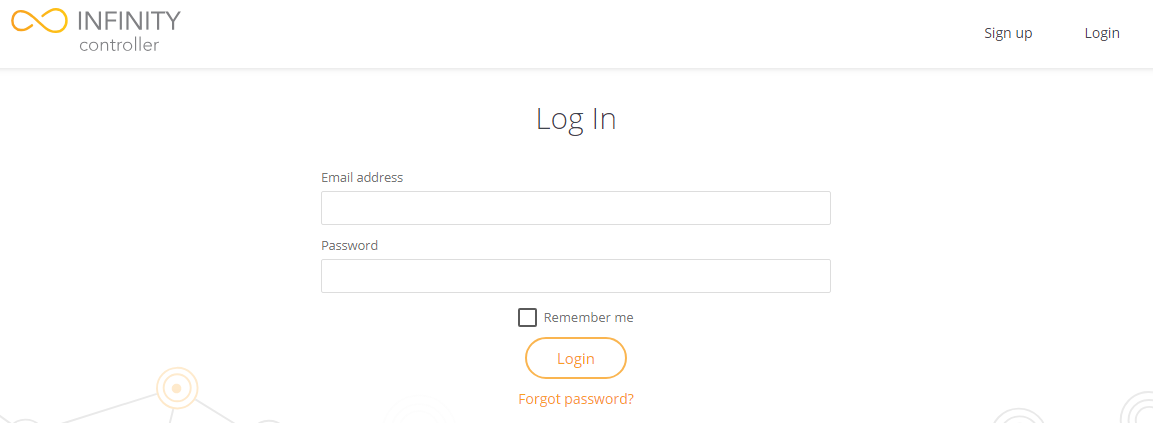Click the 'controller' text under the logo
Screen dimensions: 1153x423
(x=119, y=45)
